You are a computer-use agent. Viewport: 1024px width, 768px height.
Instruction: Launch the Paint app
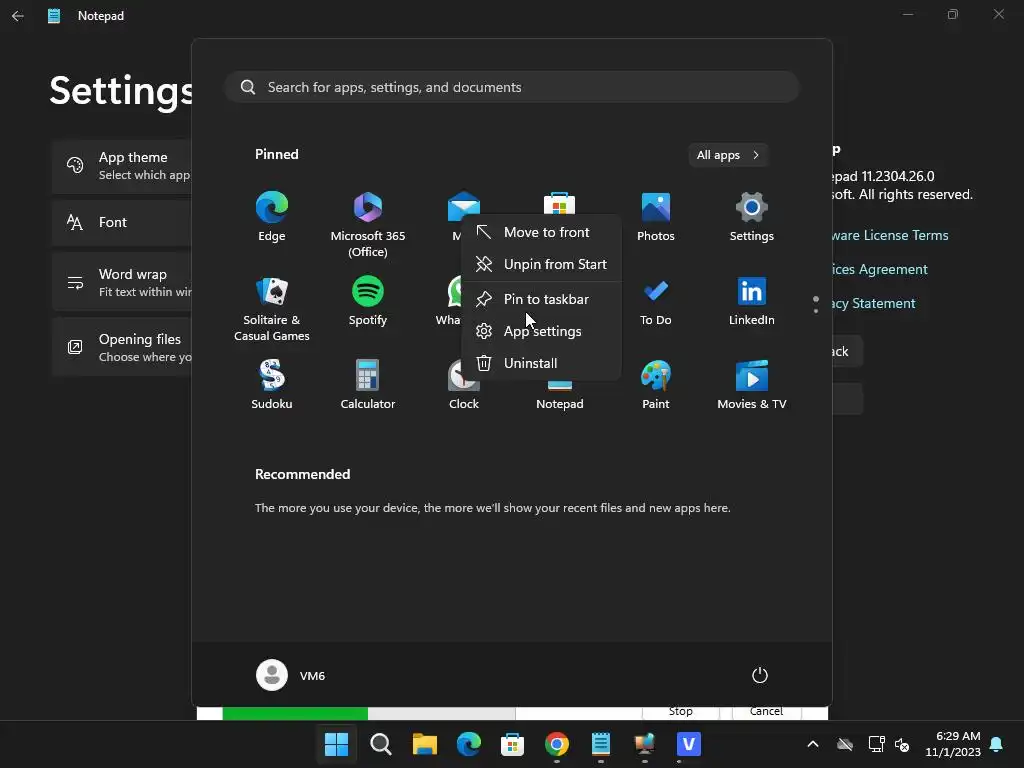click(x=656, y=385)
